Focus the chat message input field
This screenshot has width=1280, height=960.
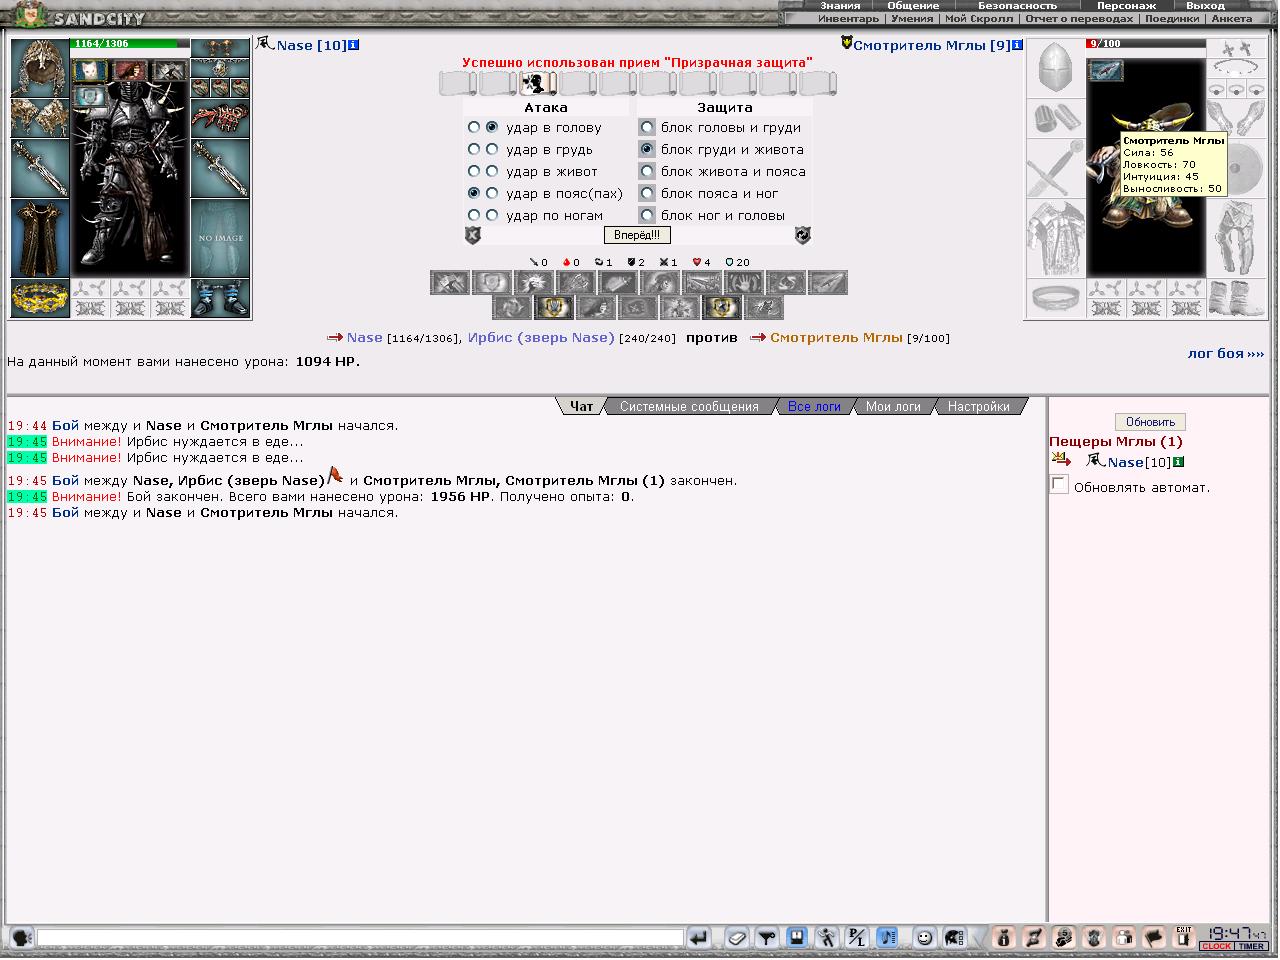[360, 937]
